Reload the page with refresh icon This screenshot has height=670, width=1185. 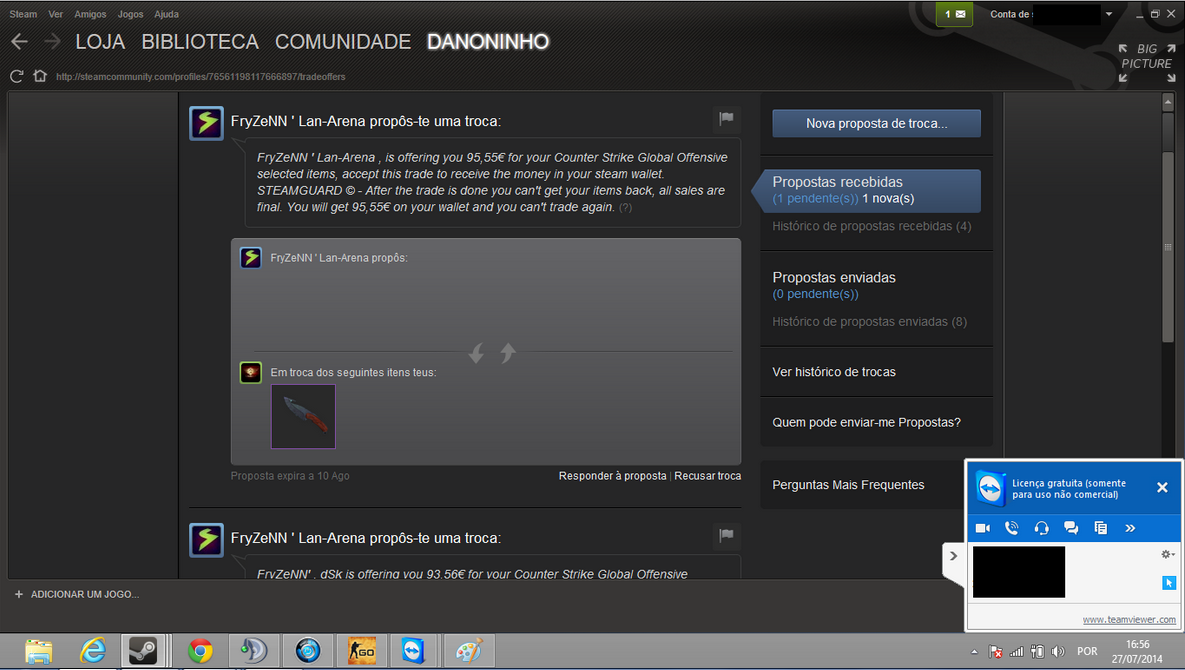pos(16,76)
